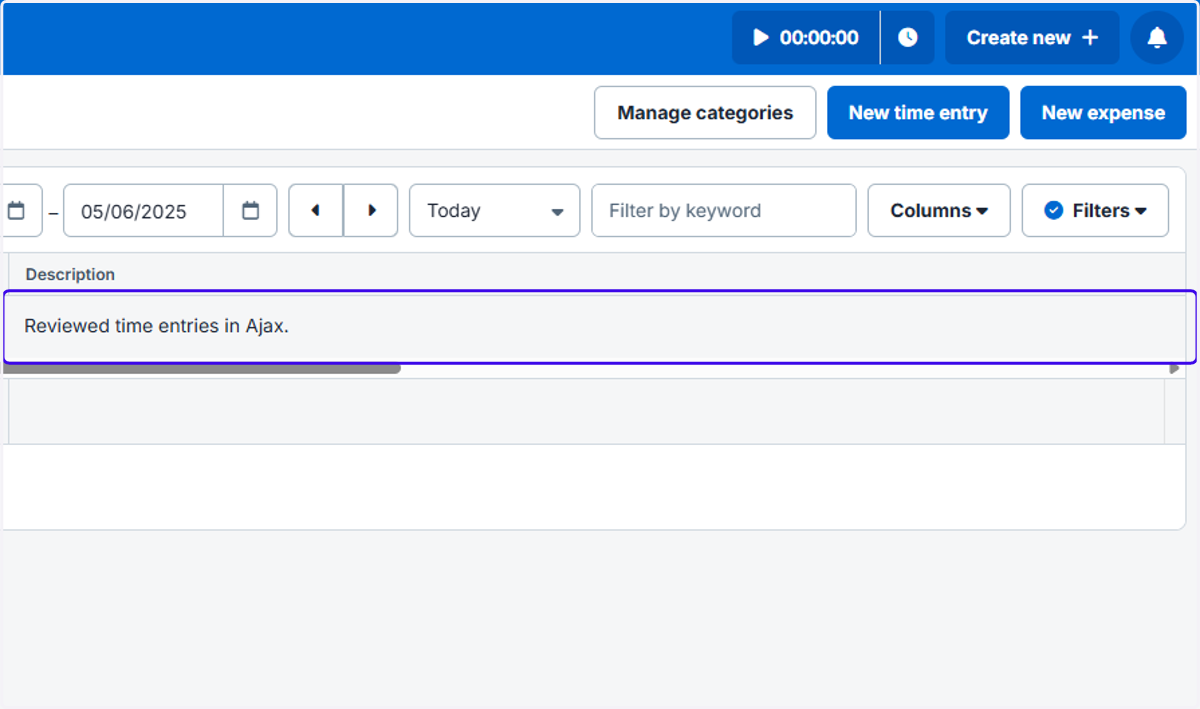Click Create new button
Screen dimensions: 1200x709
coord(1032,38)
